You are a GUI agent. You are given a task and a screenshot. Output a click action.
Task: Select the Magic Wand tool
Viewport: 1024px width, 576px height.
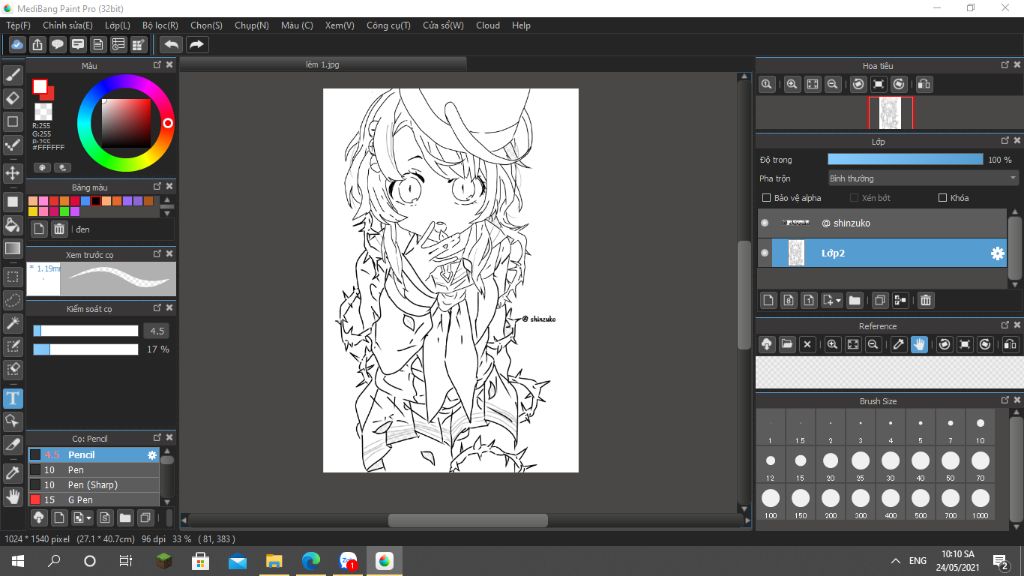(x=12, y=323)
